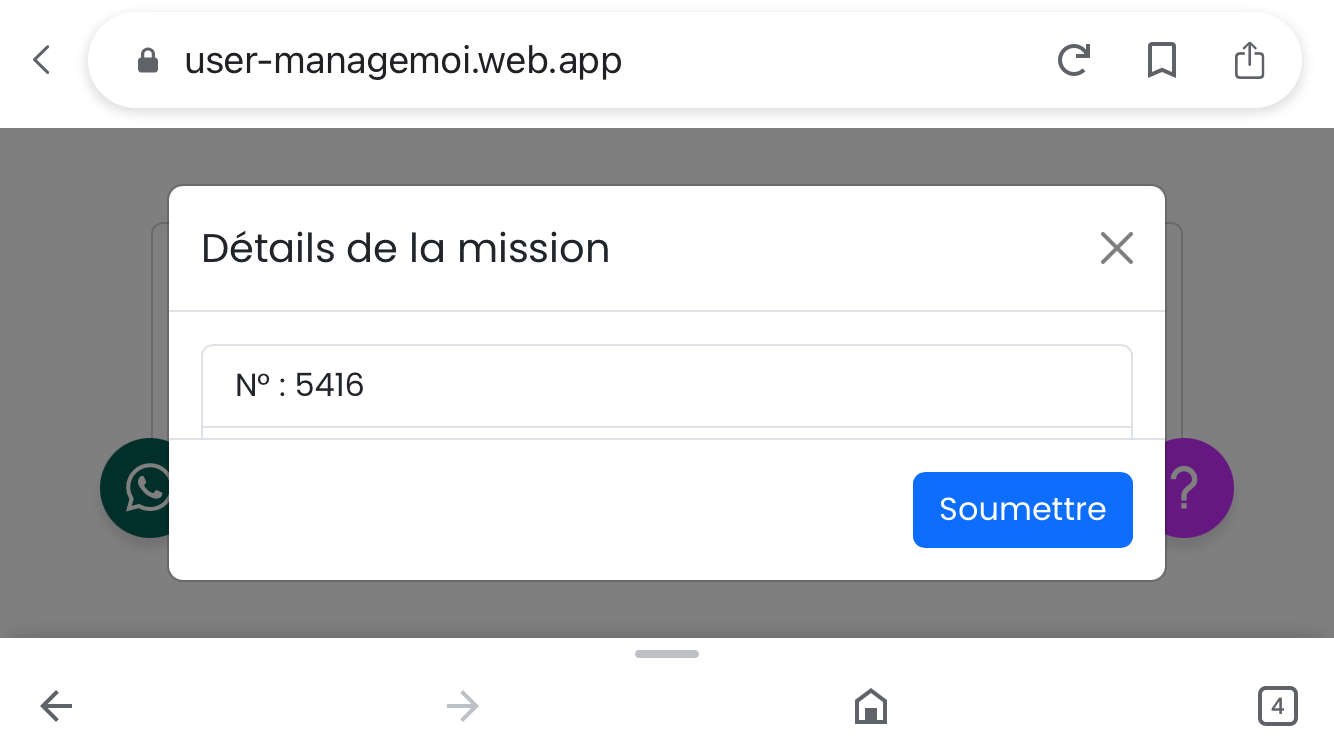This screenshot has width=1334, height=750.
Task: Click the Détails de la mission heading
Action: (x=405, y=248)
